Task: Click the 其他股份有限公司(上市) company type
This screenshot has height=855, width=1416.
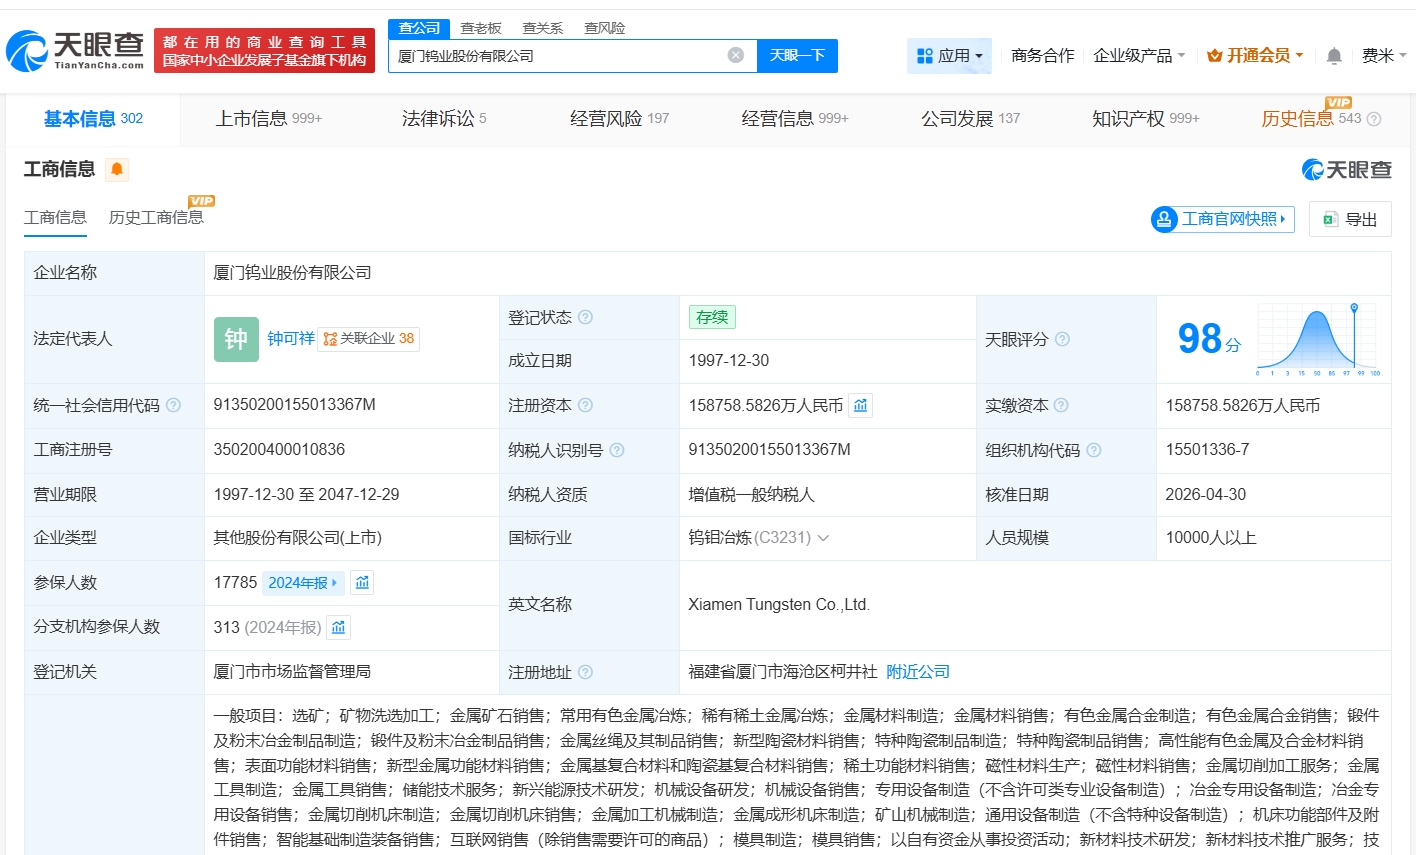Action: (298, 538)
